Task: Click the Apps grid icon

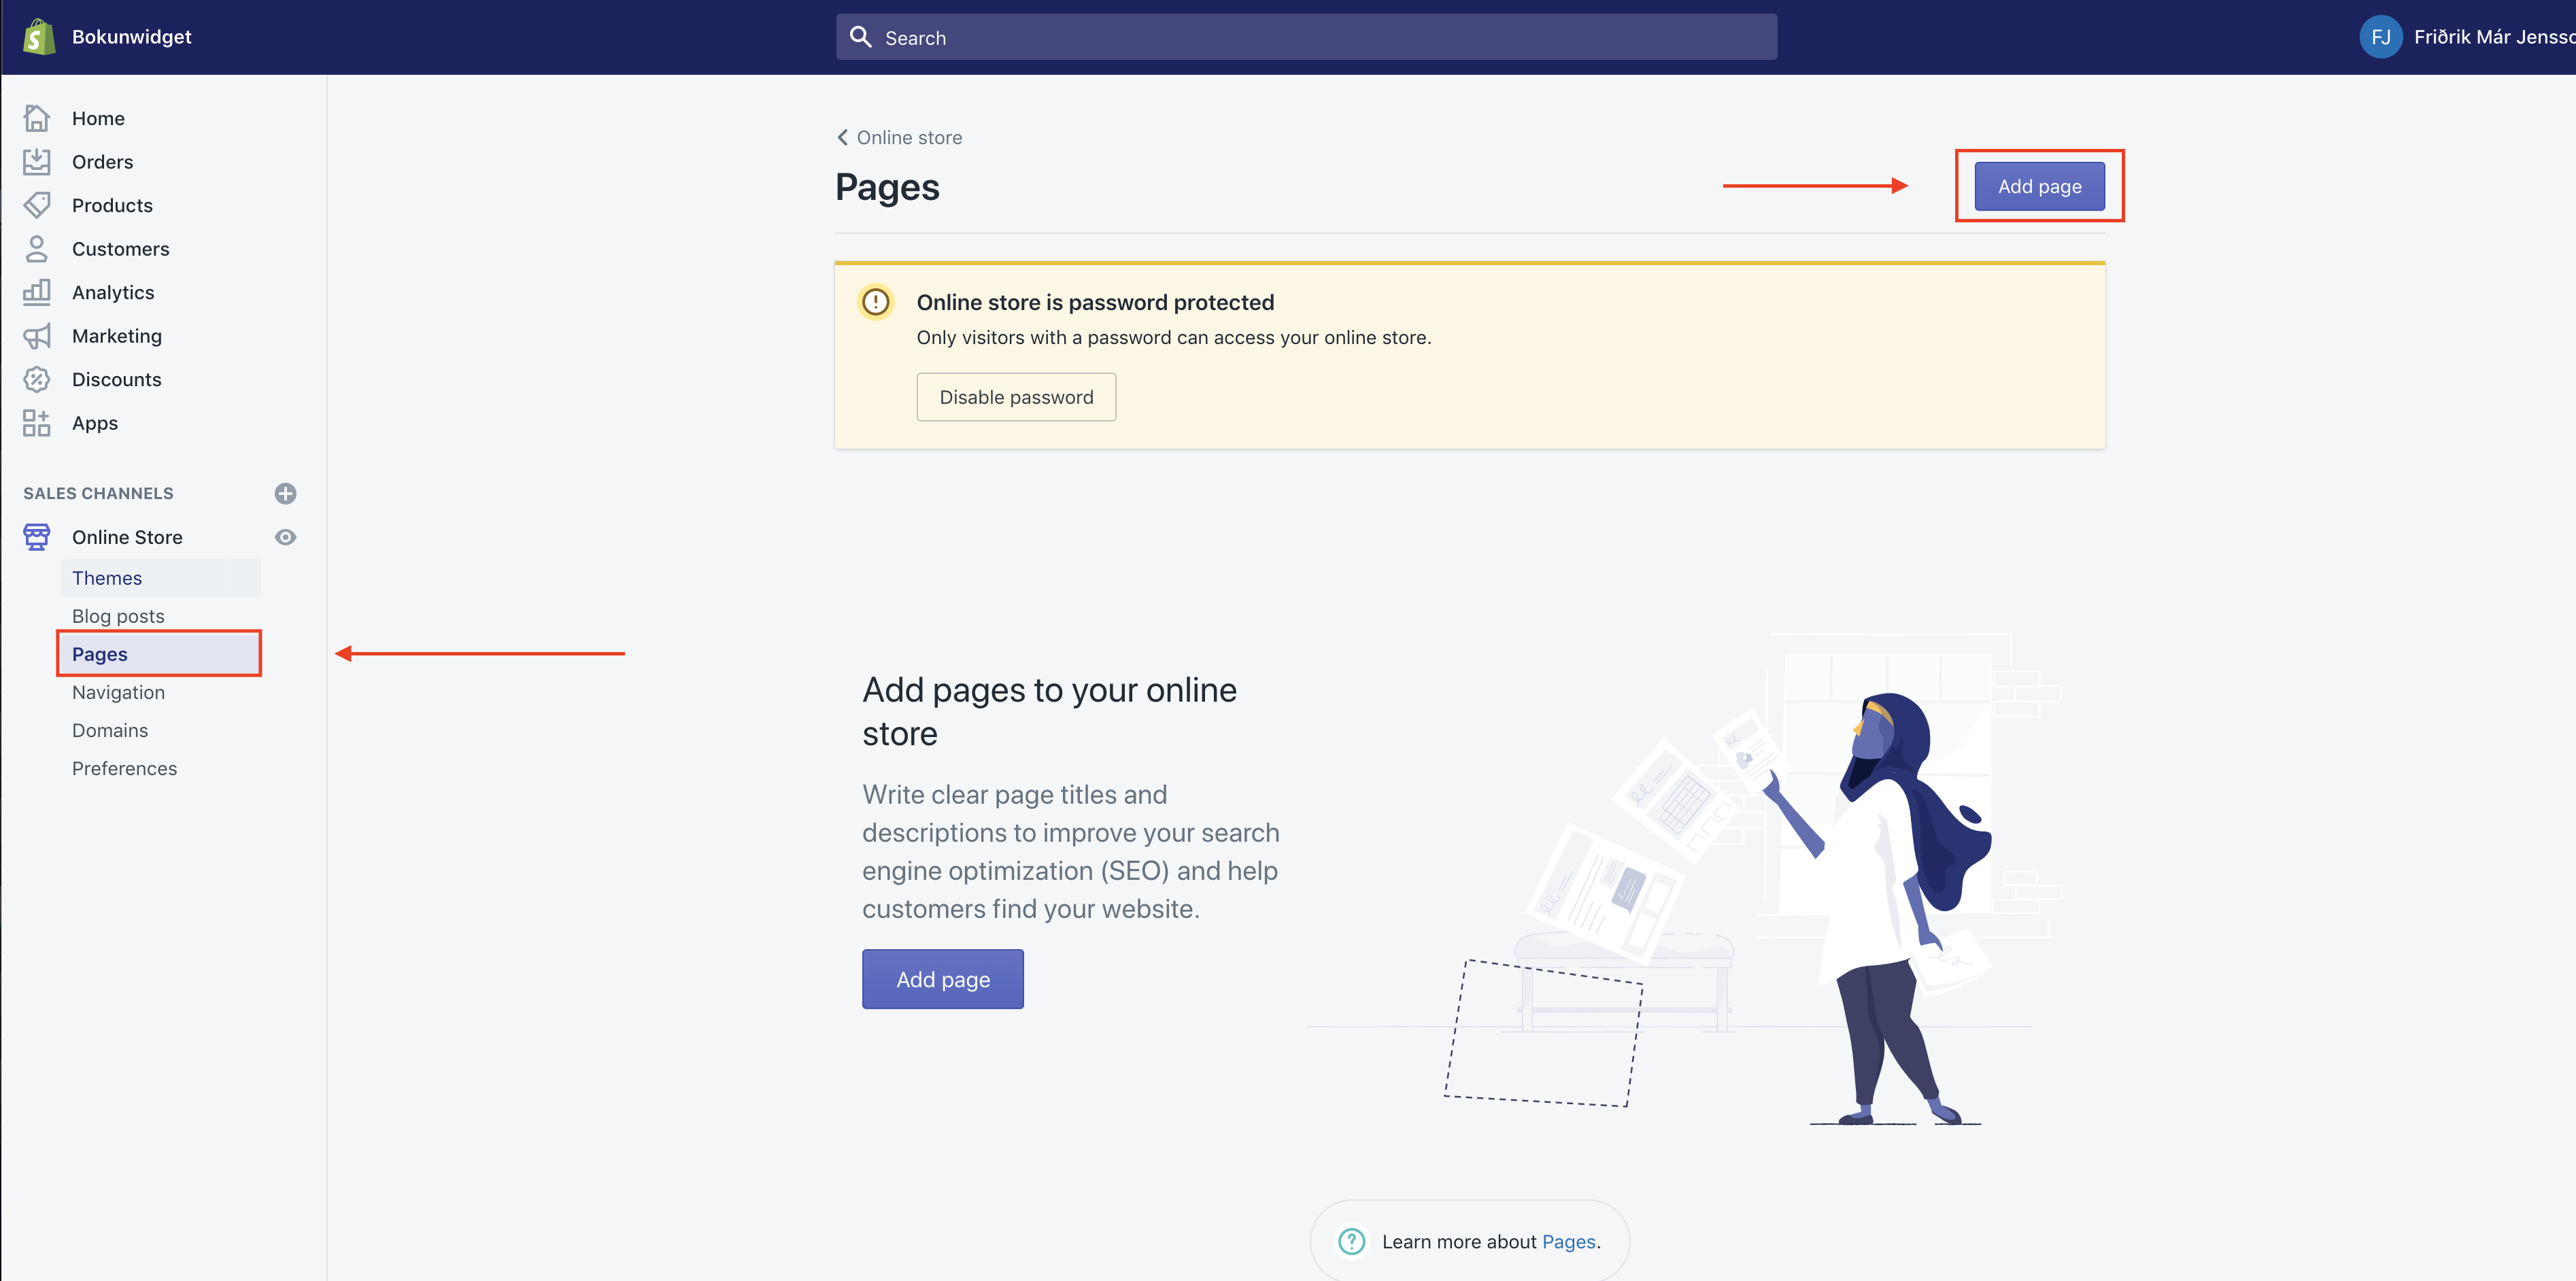Action: [x=37, y=423]
